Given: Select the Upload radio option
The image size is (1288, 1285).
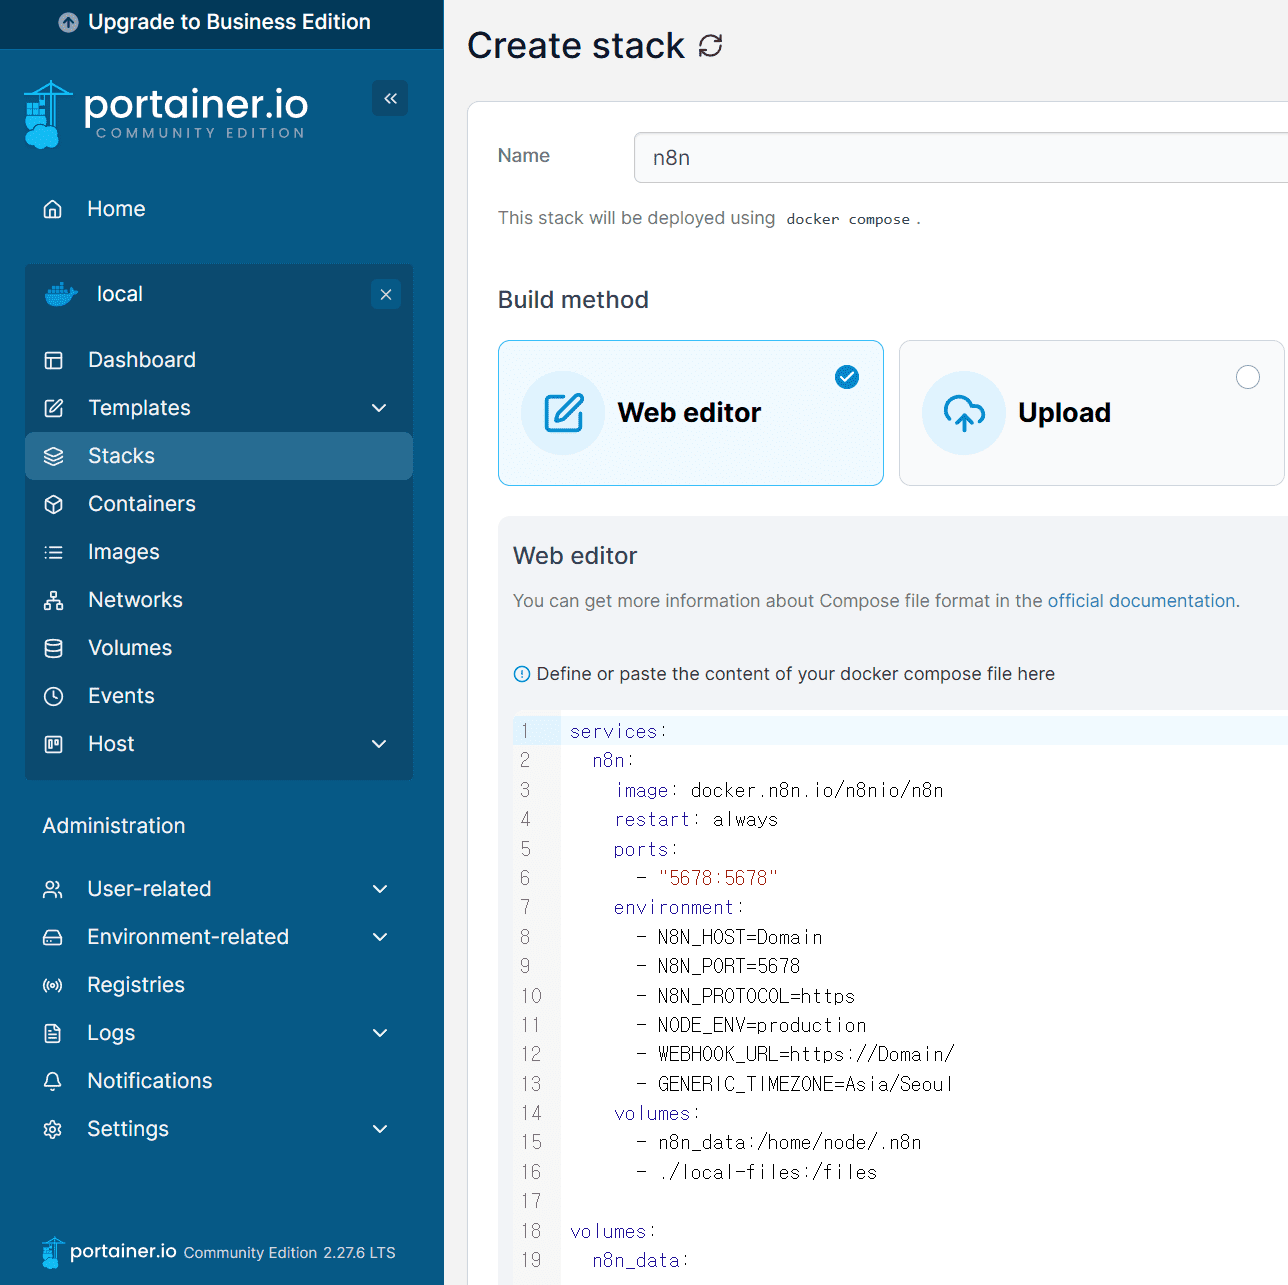Looking at the screenshot, I should [x=1248, y=377].
